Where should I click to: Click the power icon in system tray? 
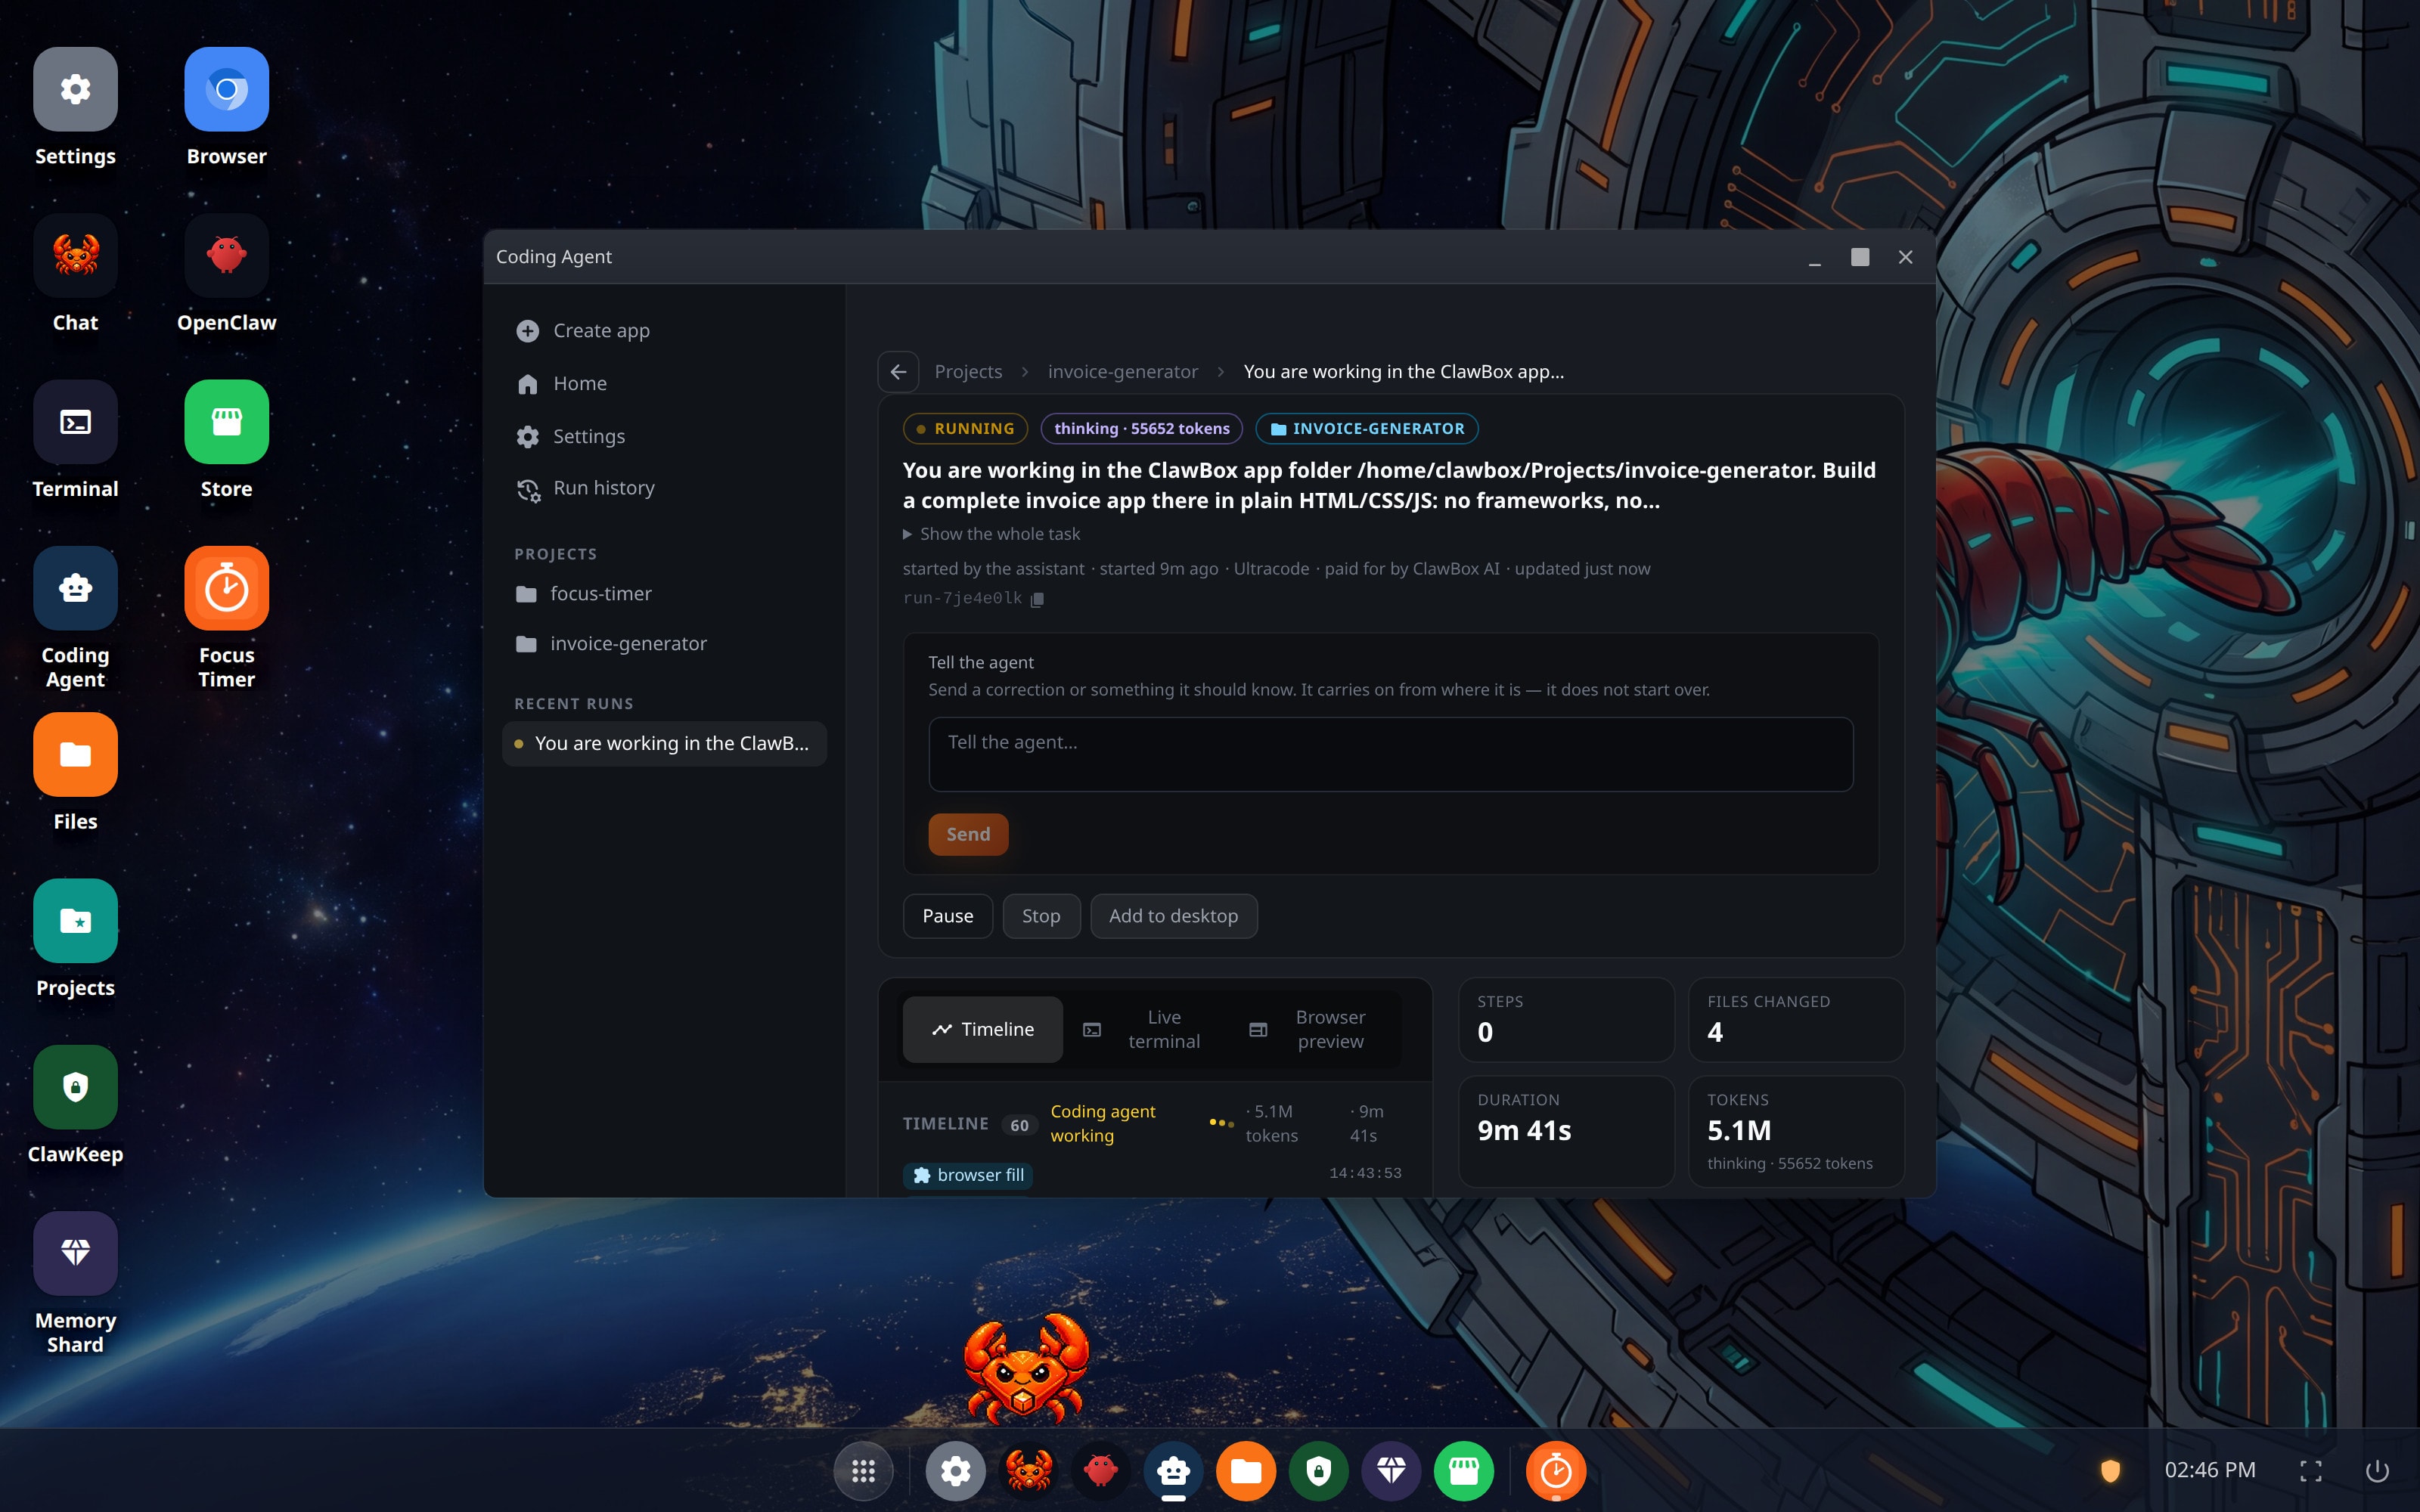[x=2377, y=1471]
